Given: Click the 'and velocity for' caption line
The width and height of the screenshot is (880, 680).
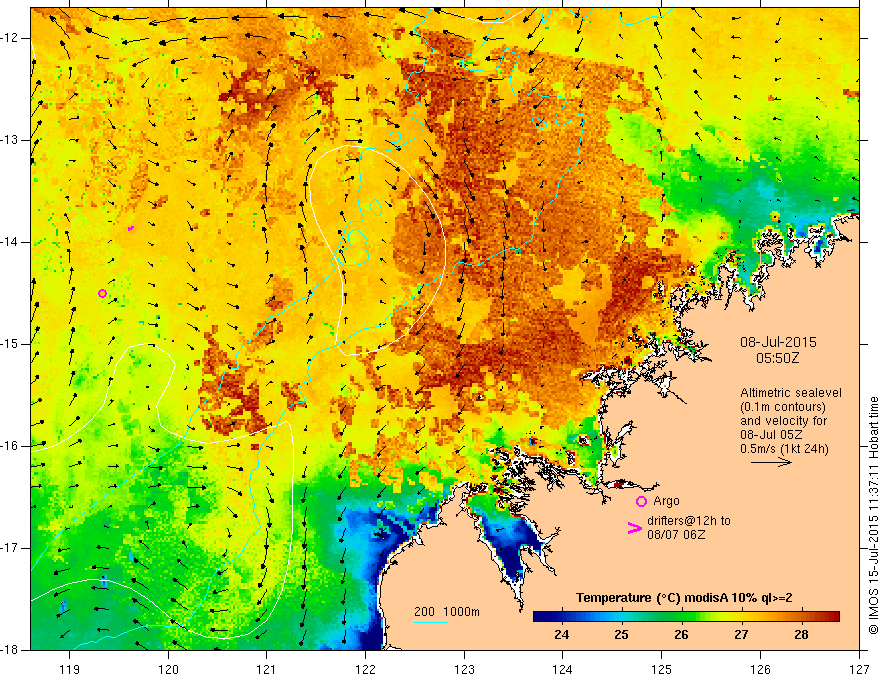Looking at the screenshot, I should tap(783, 421).
